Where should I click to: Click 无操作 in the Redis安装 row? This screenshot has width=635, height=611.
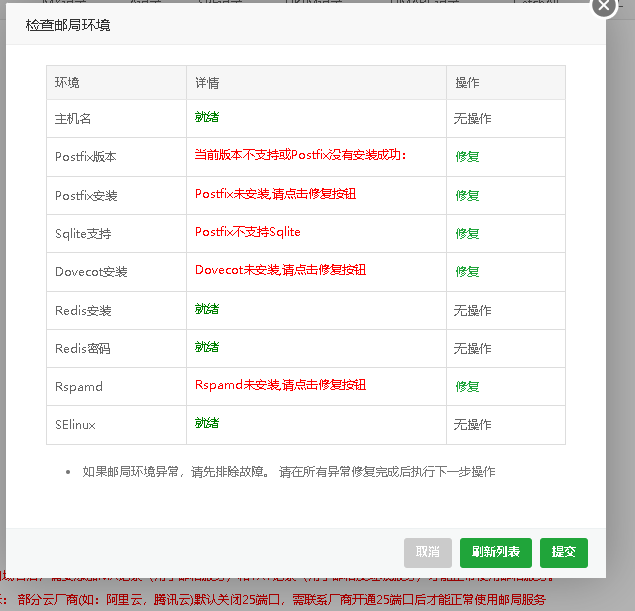472,311
